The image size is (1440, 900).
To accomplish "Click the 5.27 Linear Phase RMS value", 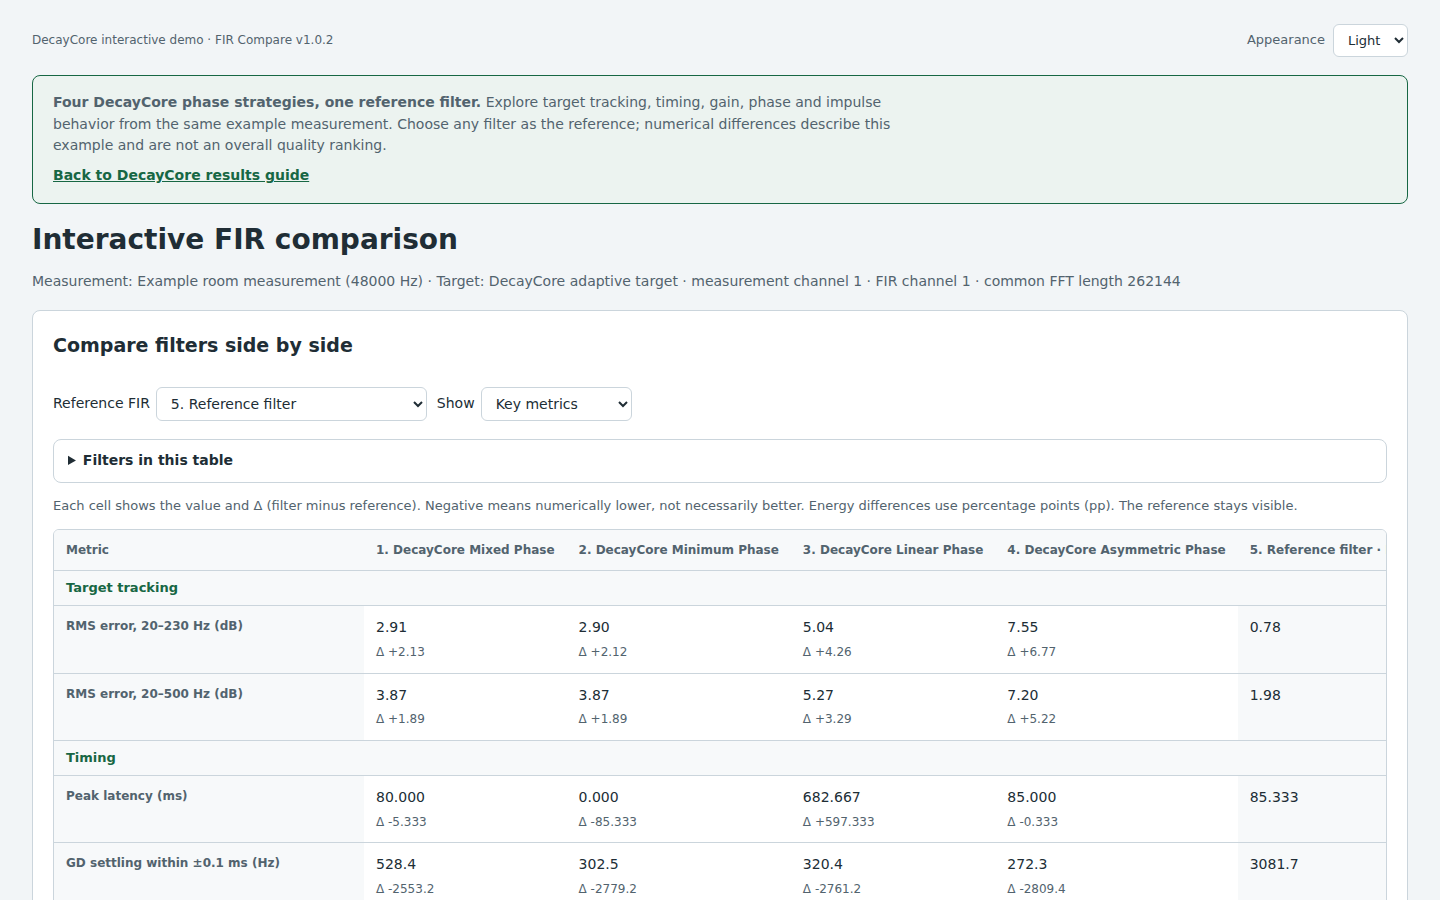I will pos(818,695).
